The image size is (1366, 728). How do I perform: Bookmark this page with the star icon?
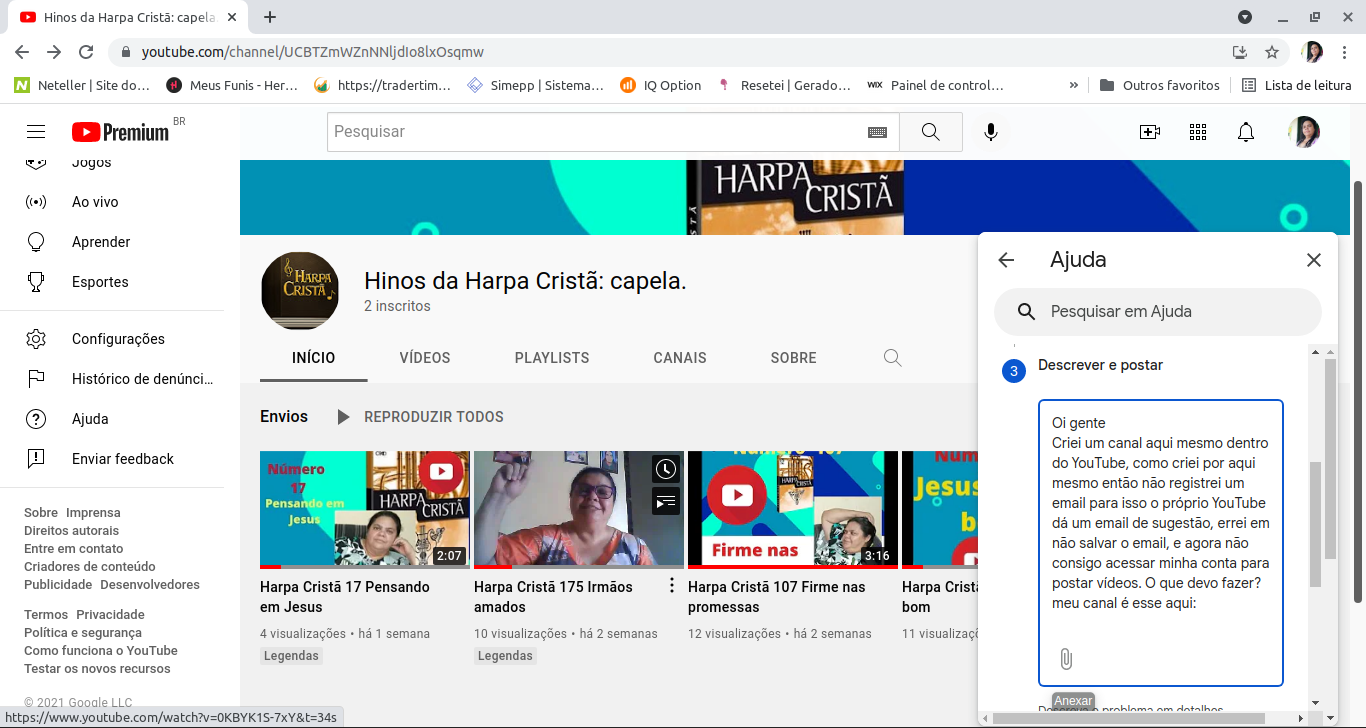[x=1272, y=52]
